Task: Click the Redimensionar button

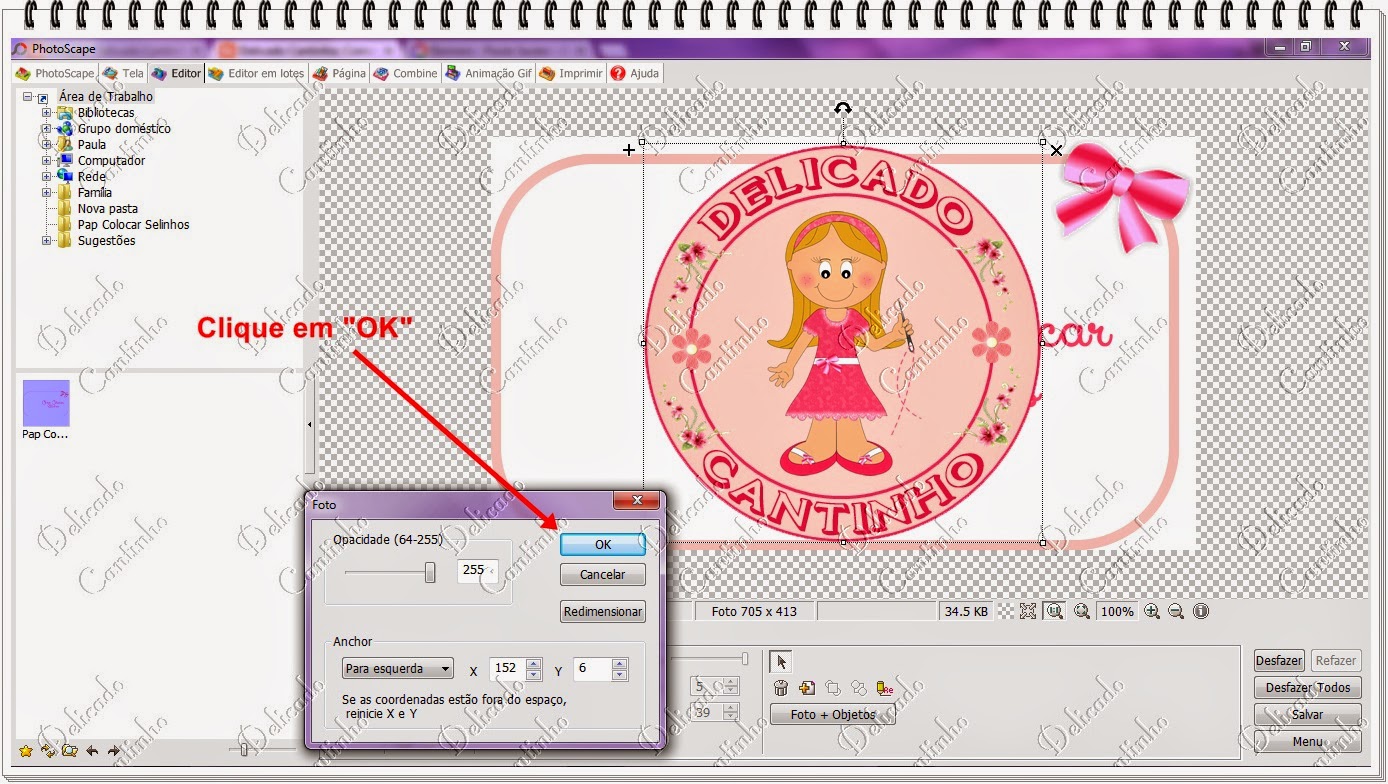Action: click(603, 611)
